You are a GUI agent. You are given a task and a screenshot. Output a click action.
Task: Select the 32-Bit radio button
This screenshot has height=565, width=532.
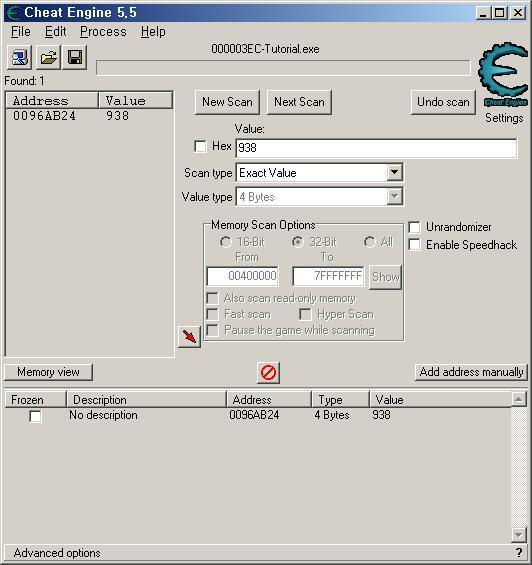[298, 242]
